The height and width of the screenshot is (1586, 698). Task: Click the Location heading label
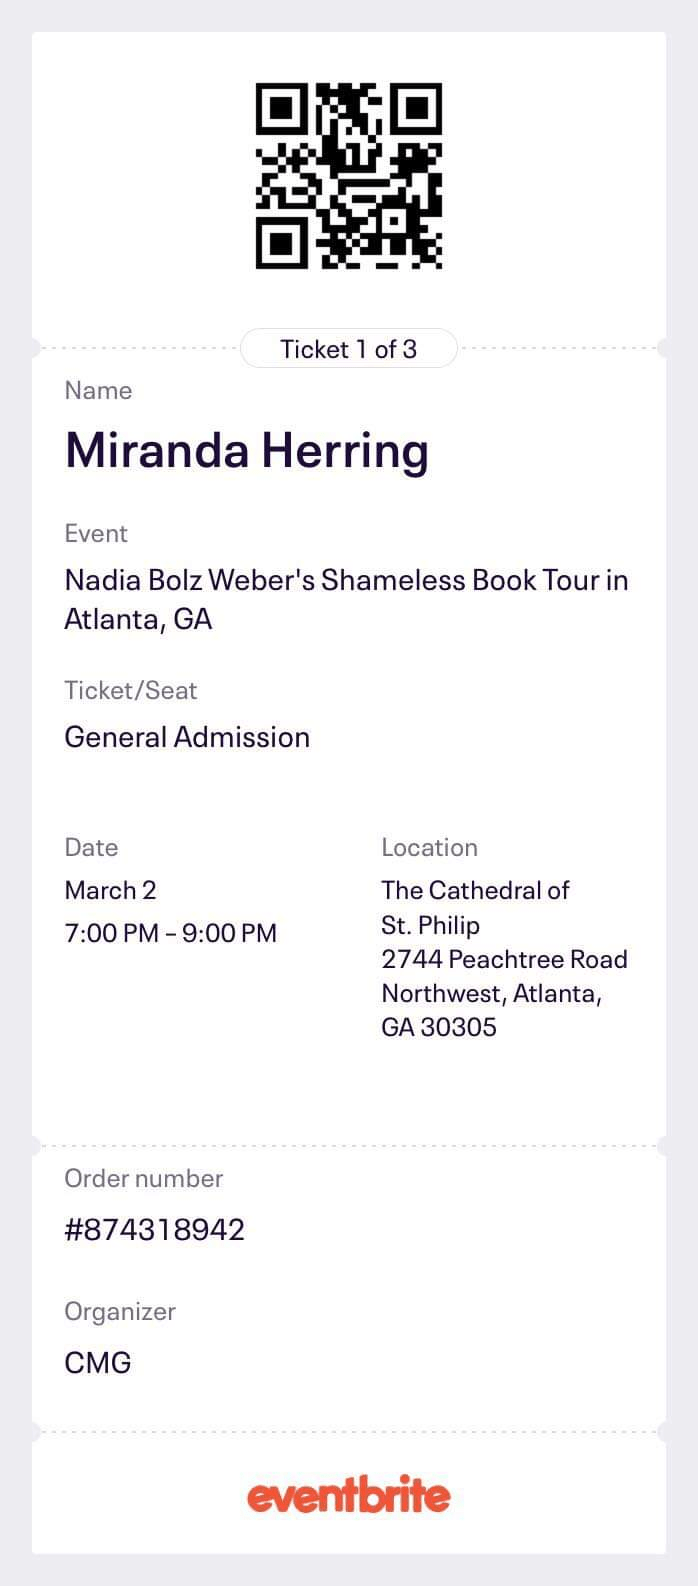click(x=429, y=847)
